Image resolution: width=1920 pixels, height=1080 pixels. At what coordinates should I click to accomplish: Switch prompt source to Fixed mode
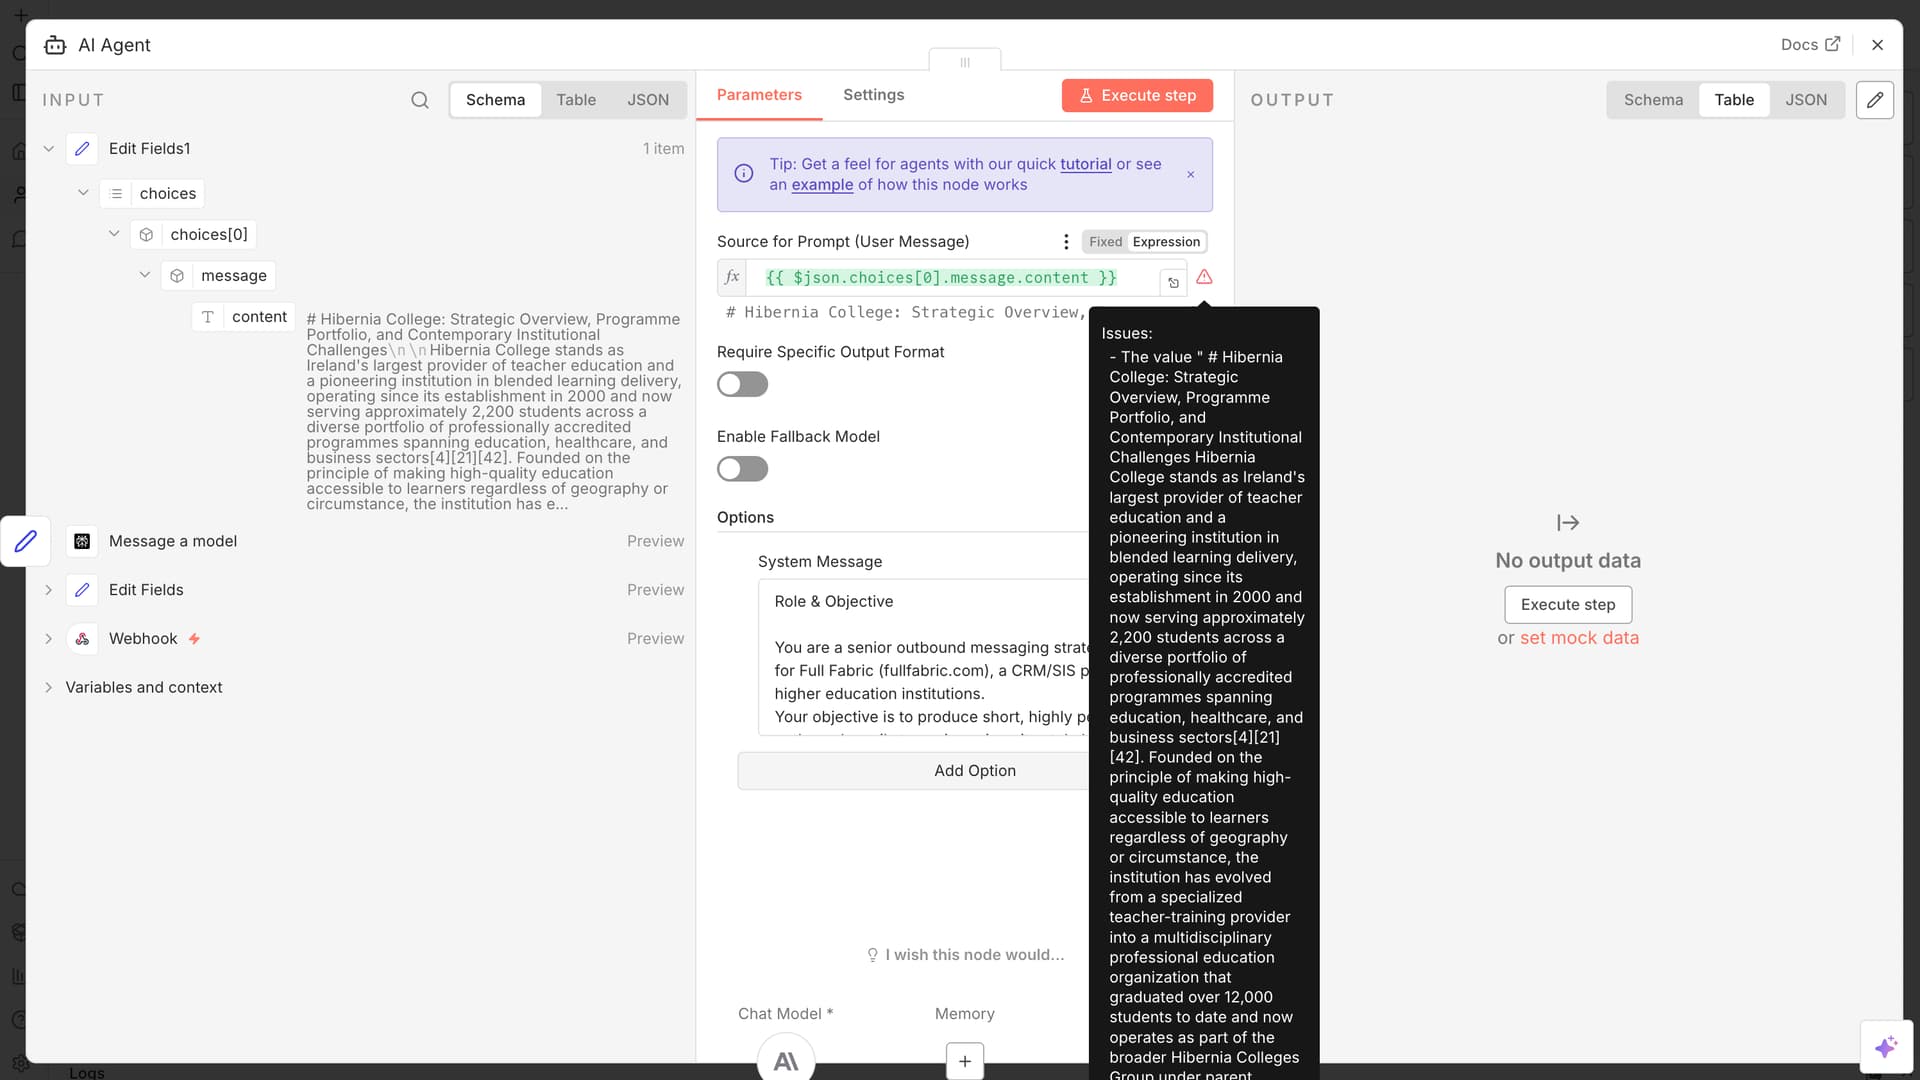point(1105,242)
